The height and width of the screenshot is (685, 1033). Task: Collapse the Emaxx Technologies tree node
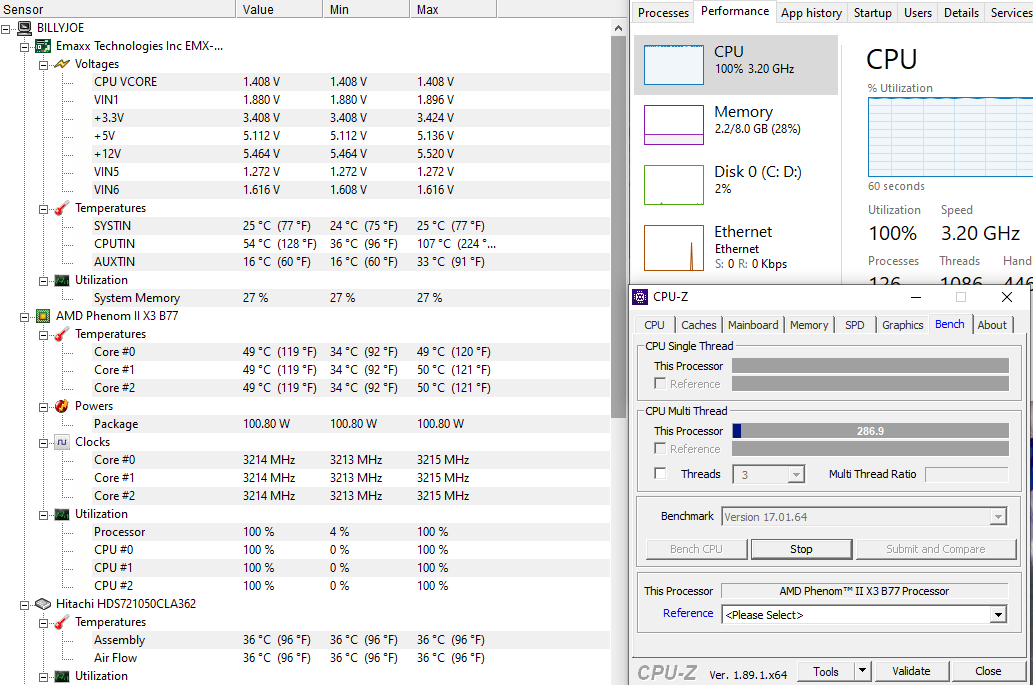click(x=24, y=46)
